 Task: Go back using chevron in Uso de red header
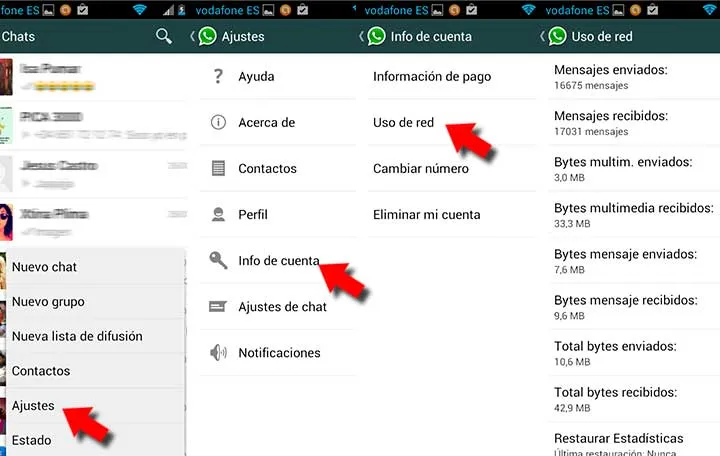[x=542, y=36]
